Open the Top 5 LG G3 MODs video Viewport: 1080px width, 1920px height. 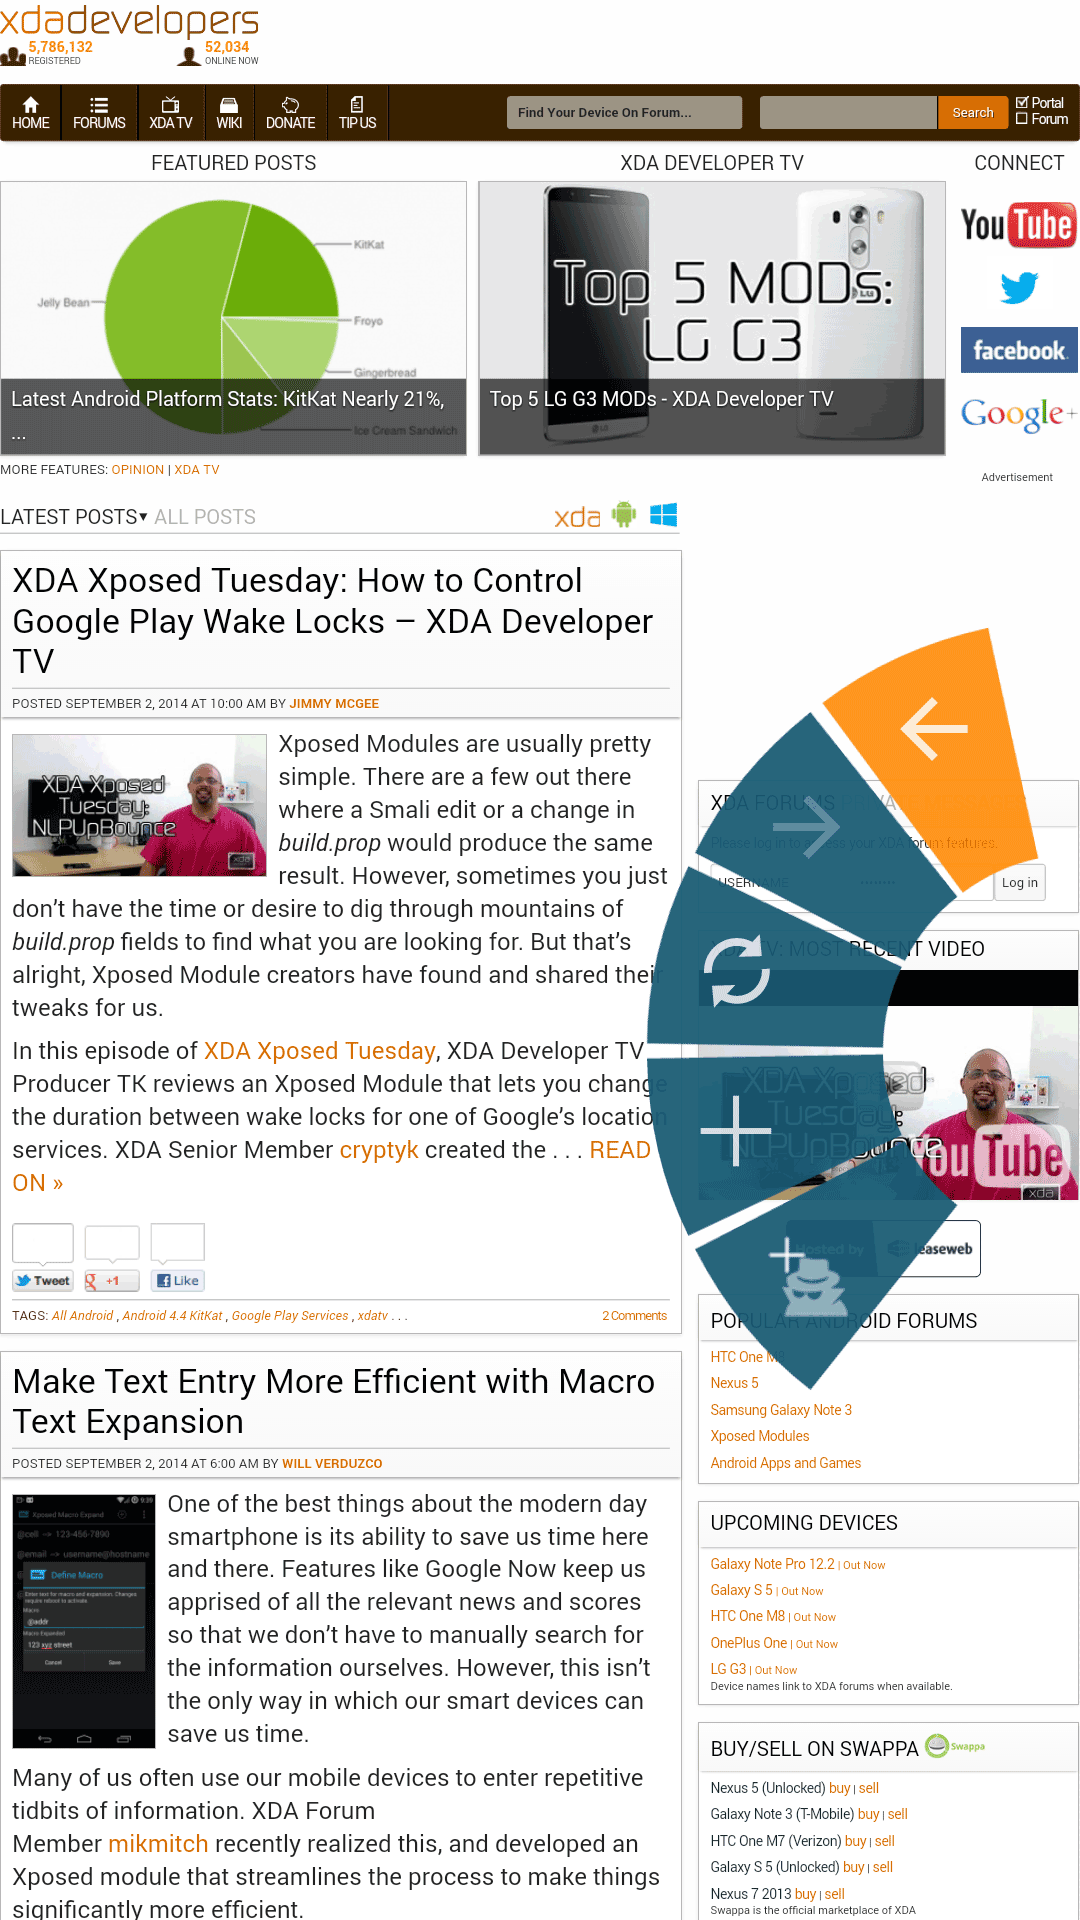(x=712, y=318)
